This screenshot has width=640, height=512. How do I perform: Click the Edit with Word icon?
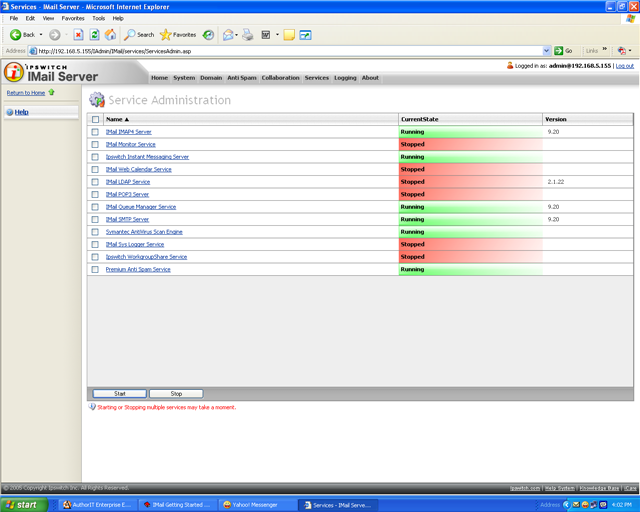(x=266, y=35)
